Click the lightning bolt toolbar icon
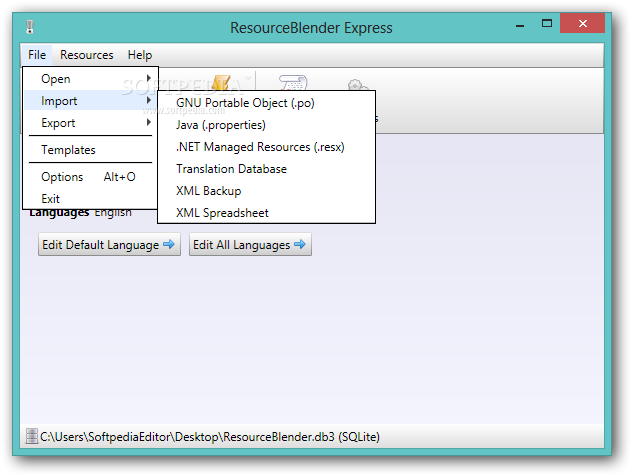 [221, 82]
